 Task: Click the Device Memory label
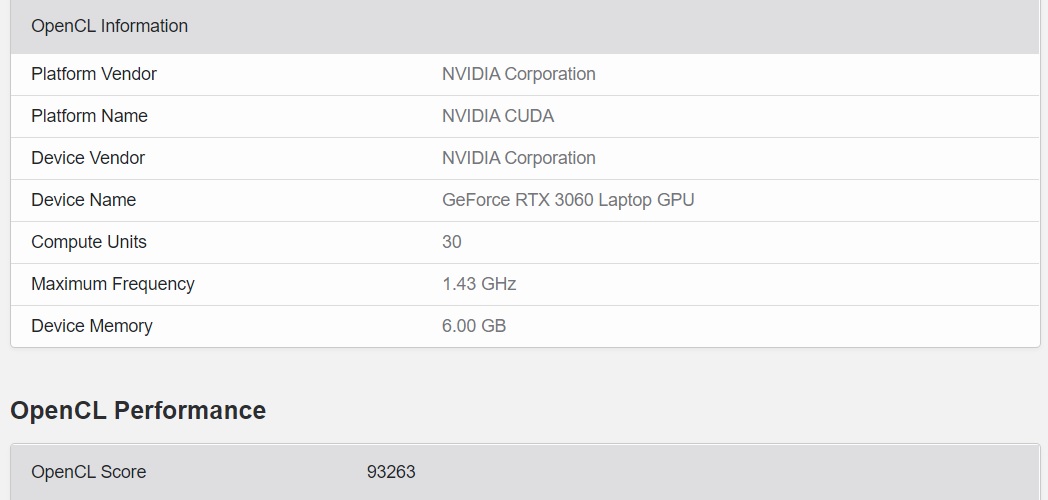[92, 326]
